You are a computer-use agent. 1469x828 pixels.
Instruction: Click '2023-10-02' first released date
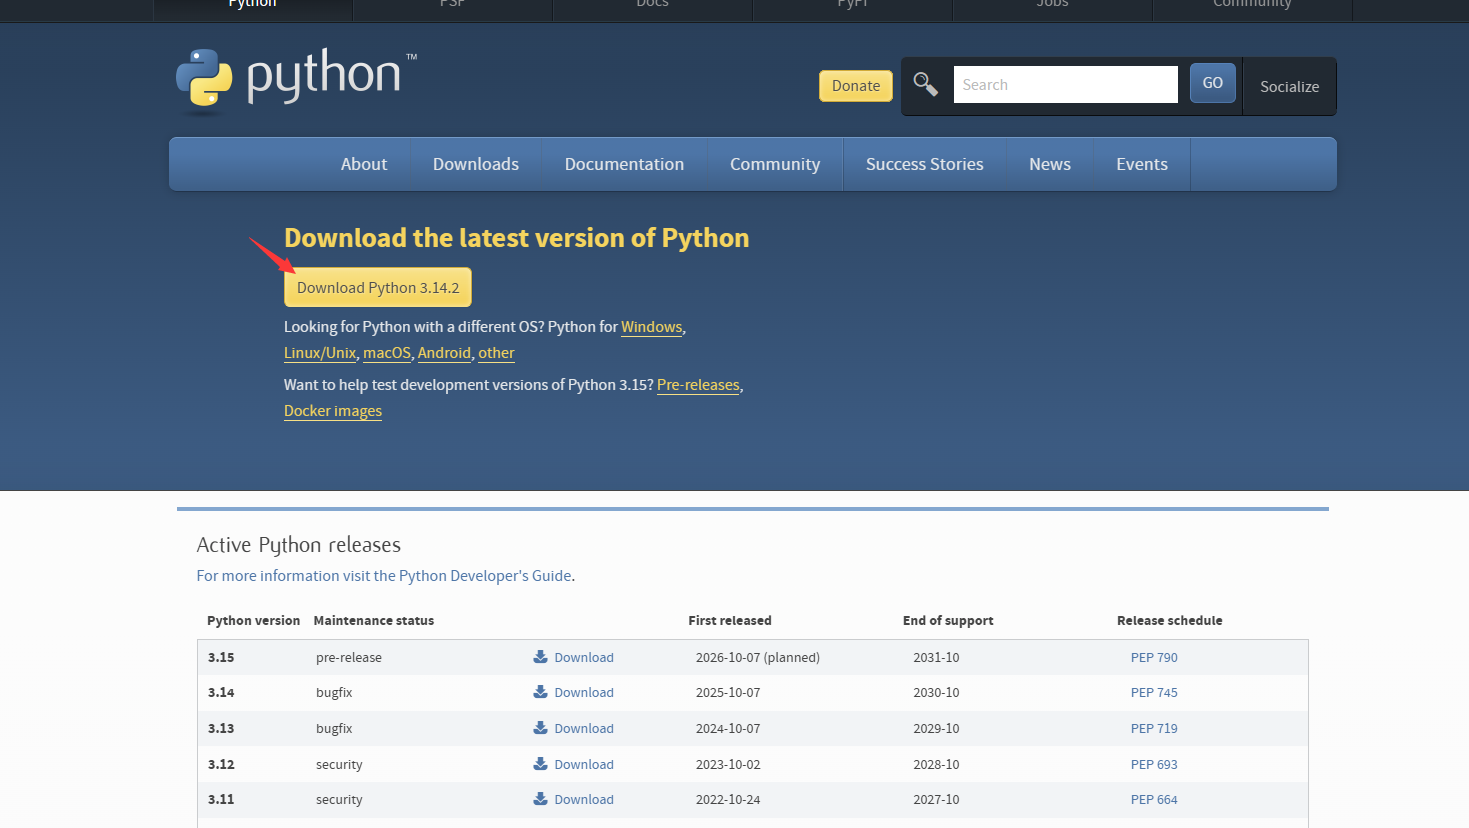pyautogui.click(x=728, y=764)
